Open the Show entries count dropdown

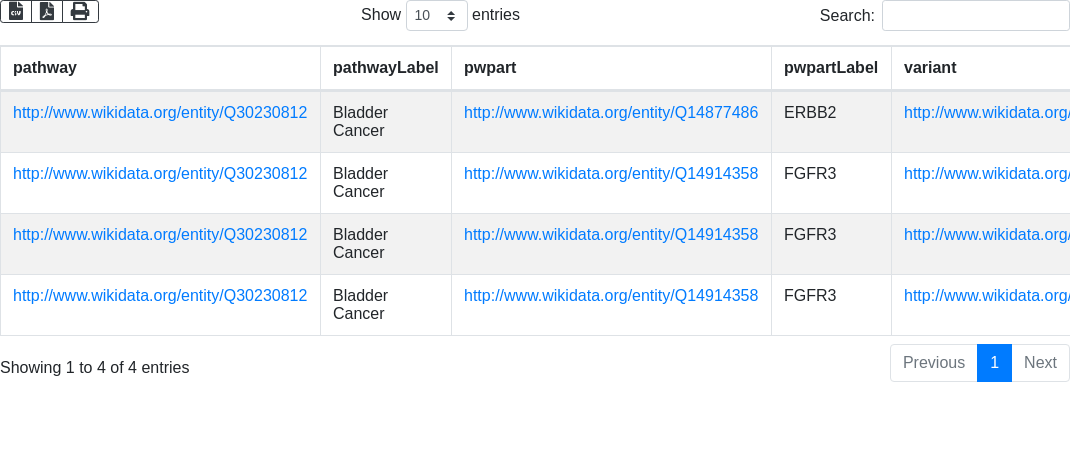coord(437,15)
